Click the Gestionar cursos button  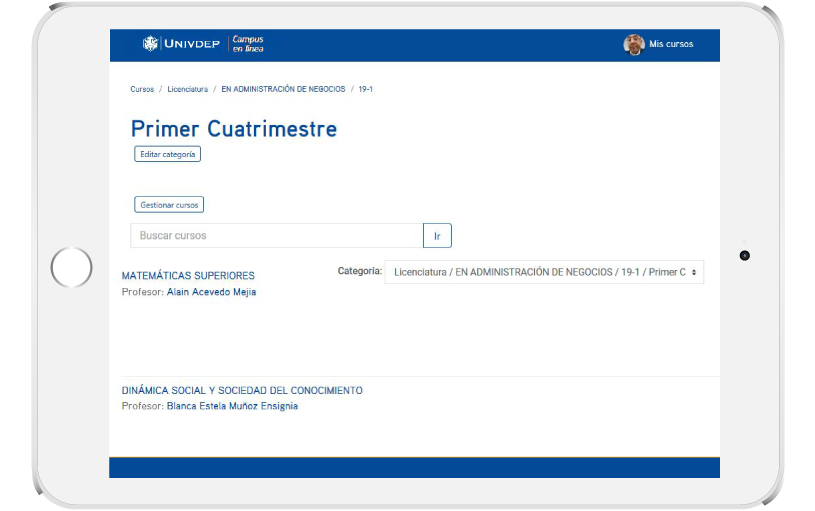click(169, 205)
